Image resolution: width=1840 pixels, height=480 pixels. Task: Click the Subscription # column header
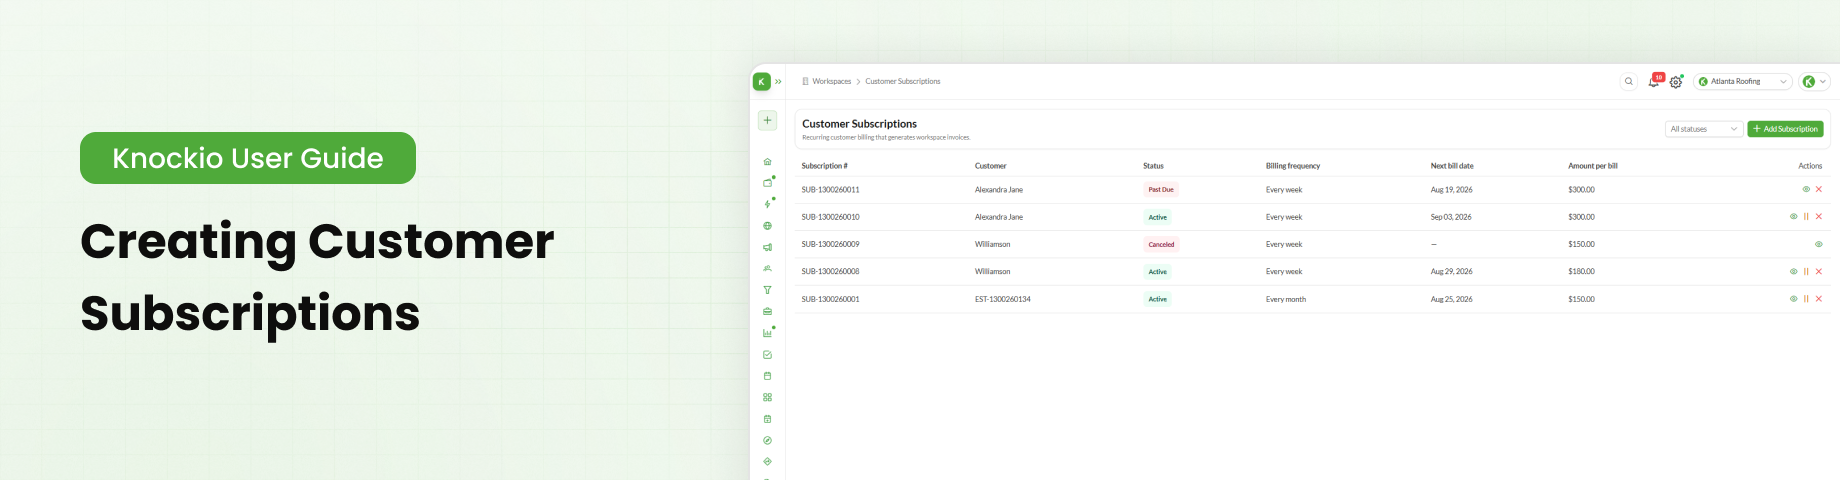(825, 166)
